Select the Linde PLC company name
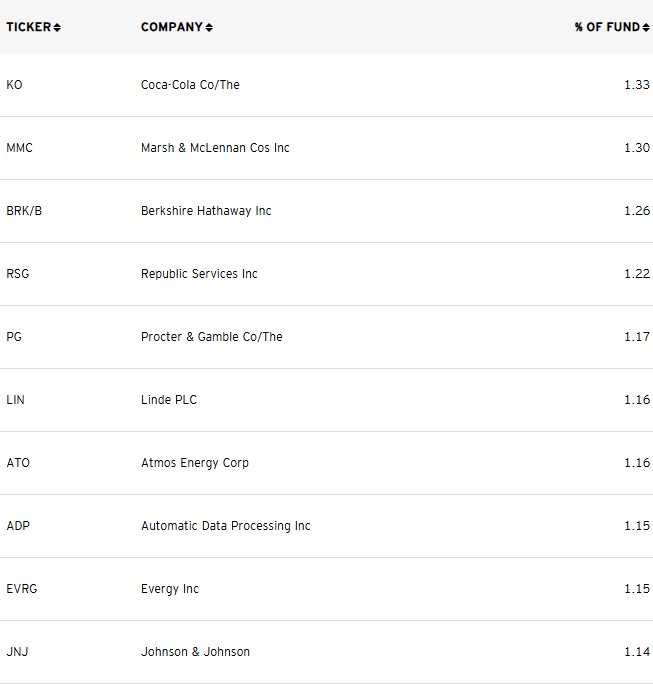 169,400
